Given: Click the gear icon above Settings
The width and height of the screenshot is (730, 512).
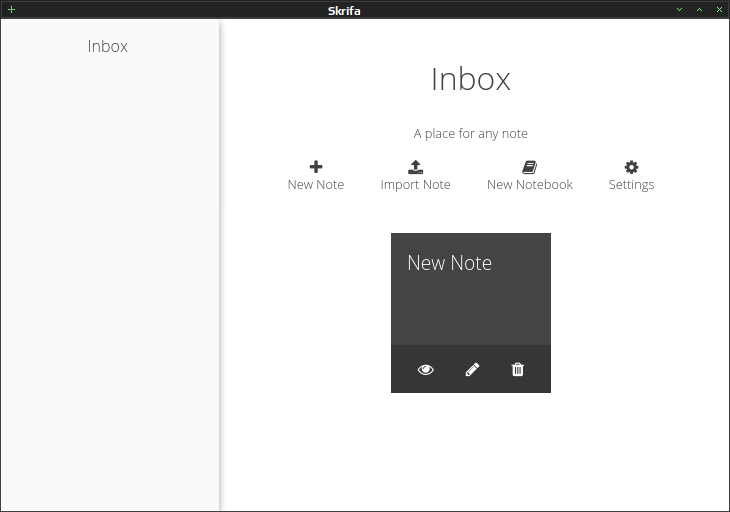Looking at the screenshot, I should click(x=631, y=167).
